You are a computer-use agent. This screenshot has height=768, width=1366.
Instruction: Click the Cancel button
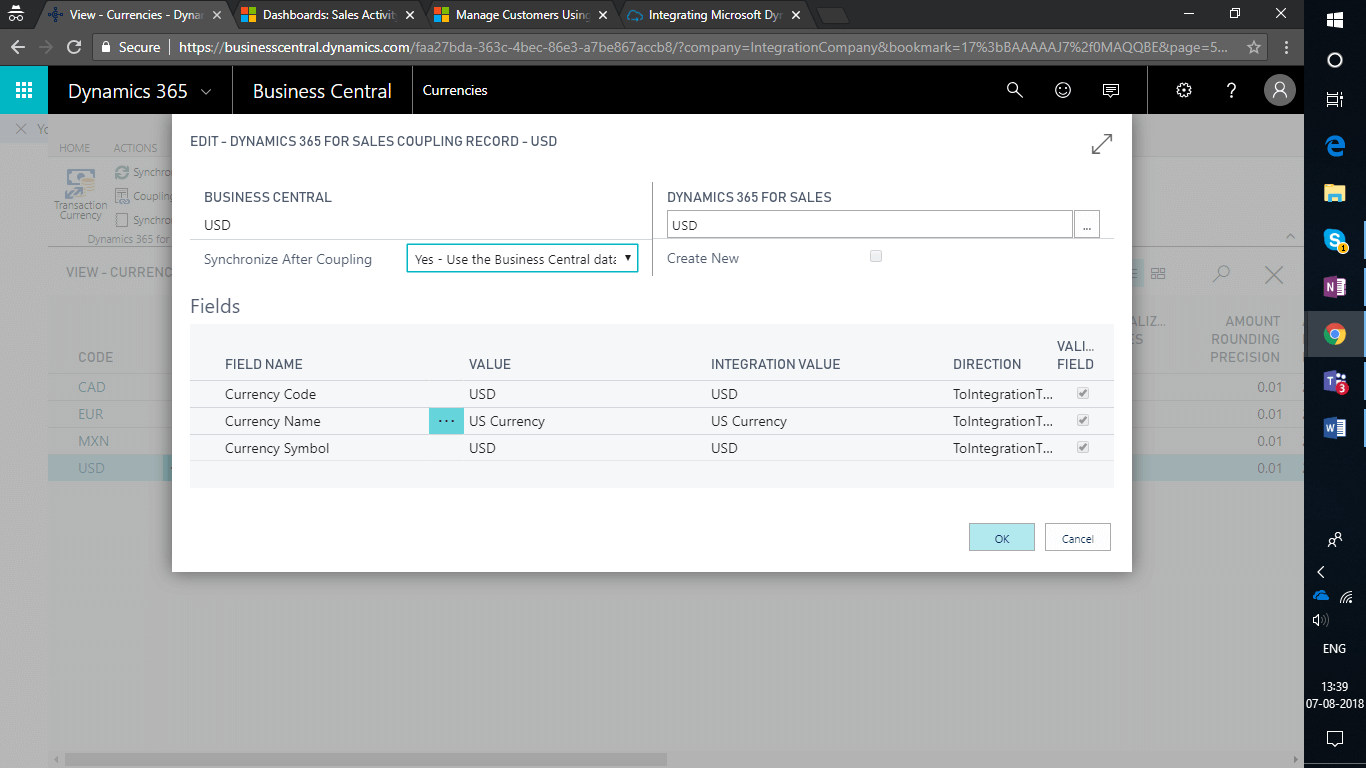click(1077, 537)
